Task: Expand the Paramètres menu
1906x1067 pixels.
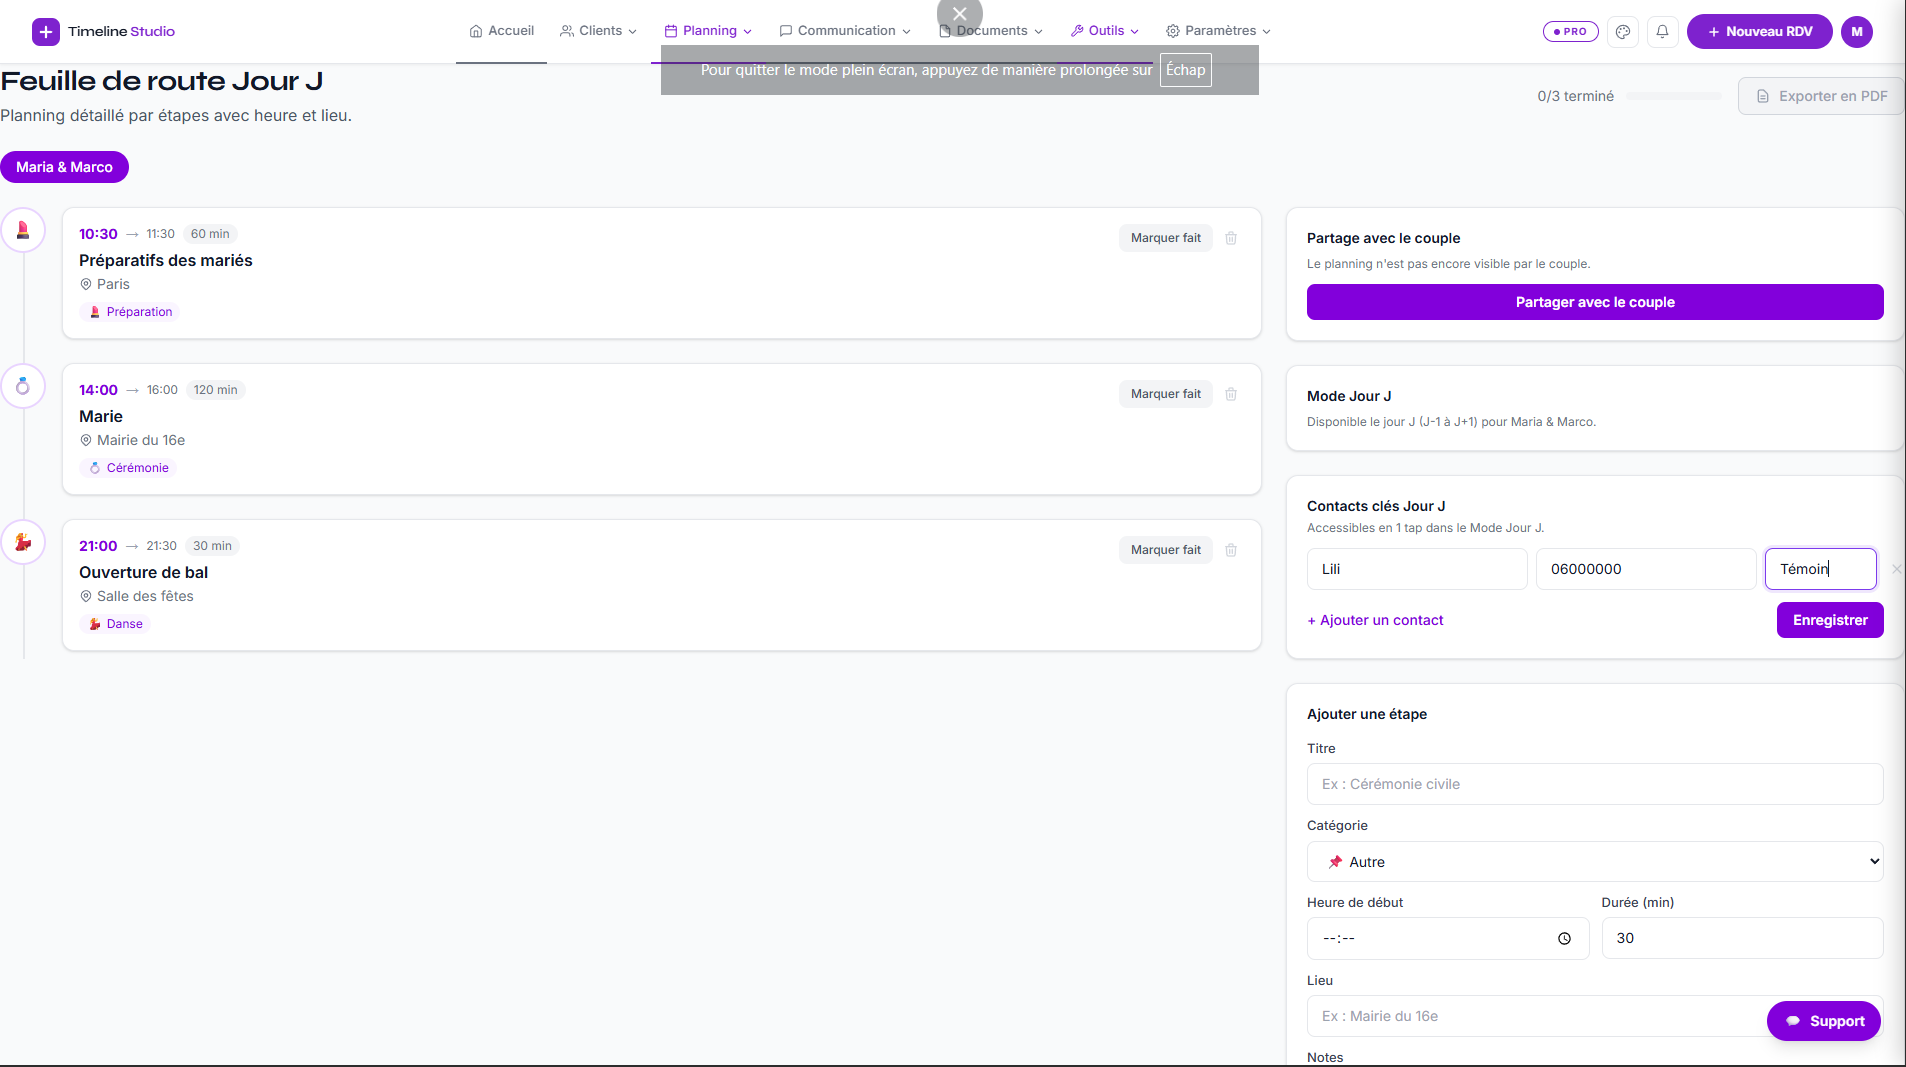Action: coord(1218,31)
